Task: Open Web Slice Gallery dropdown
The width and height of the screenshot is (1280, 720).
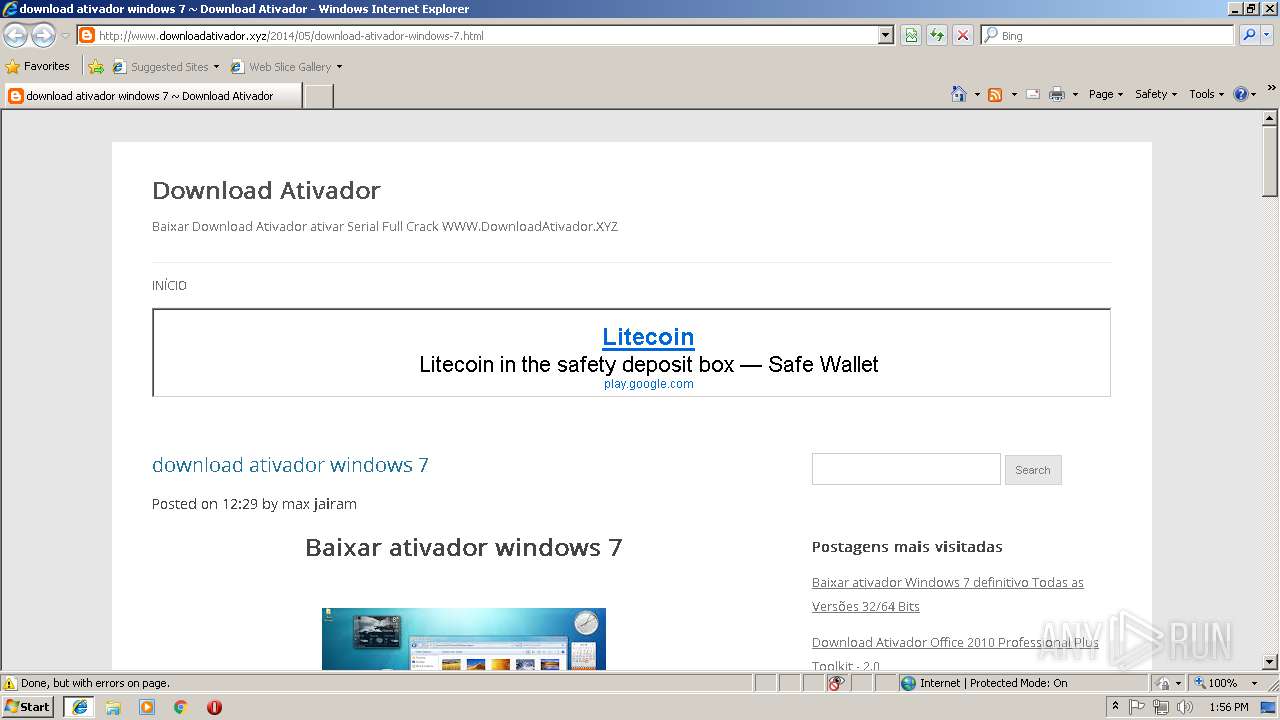Action: (286, 67)
